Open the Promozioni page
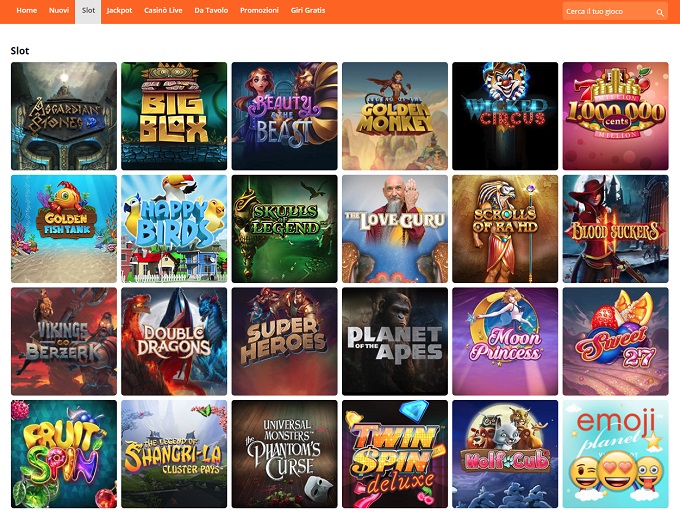Screen dimensions: 680x511 tap(259, 10)
